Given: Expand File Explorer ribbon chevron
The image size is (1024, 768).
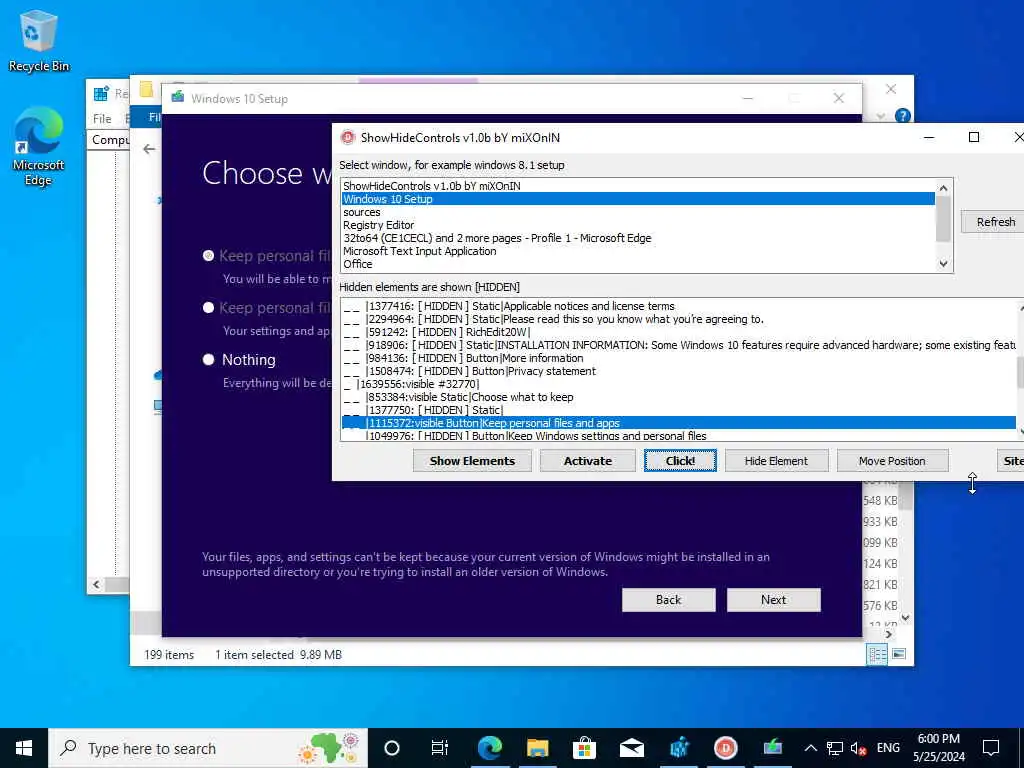Looking at the screenshot, I should (x=880, y=116).
